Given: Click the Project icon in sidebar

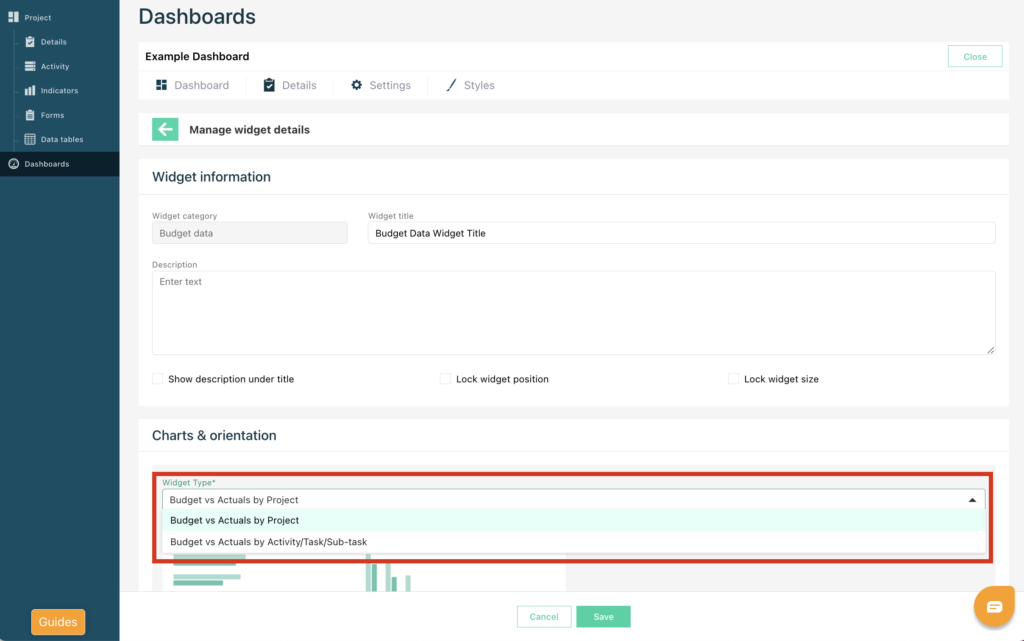Looking at the screenshot, I should (x=13, y=17).
